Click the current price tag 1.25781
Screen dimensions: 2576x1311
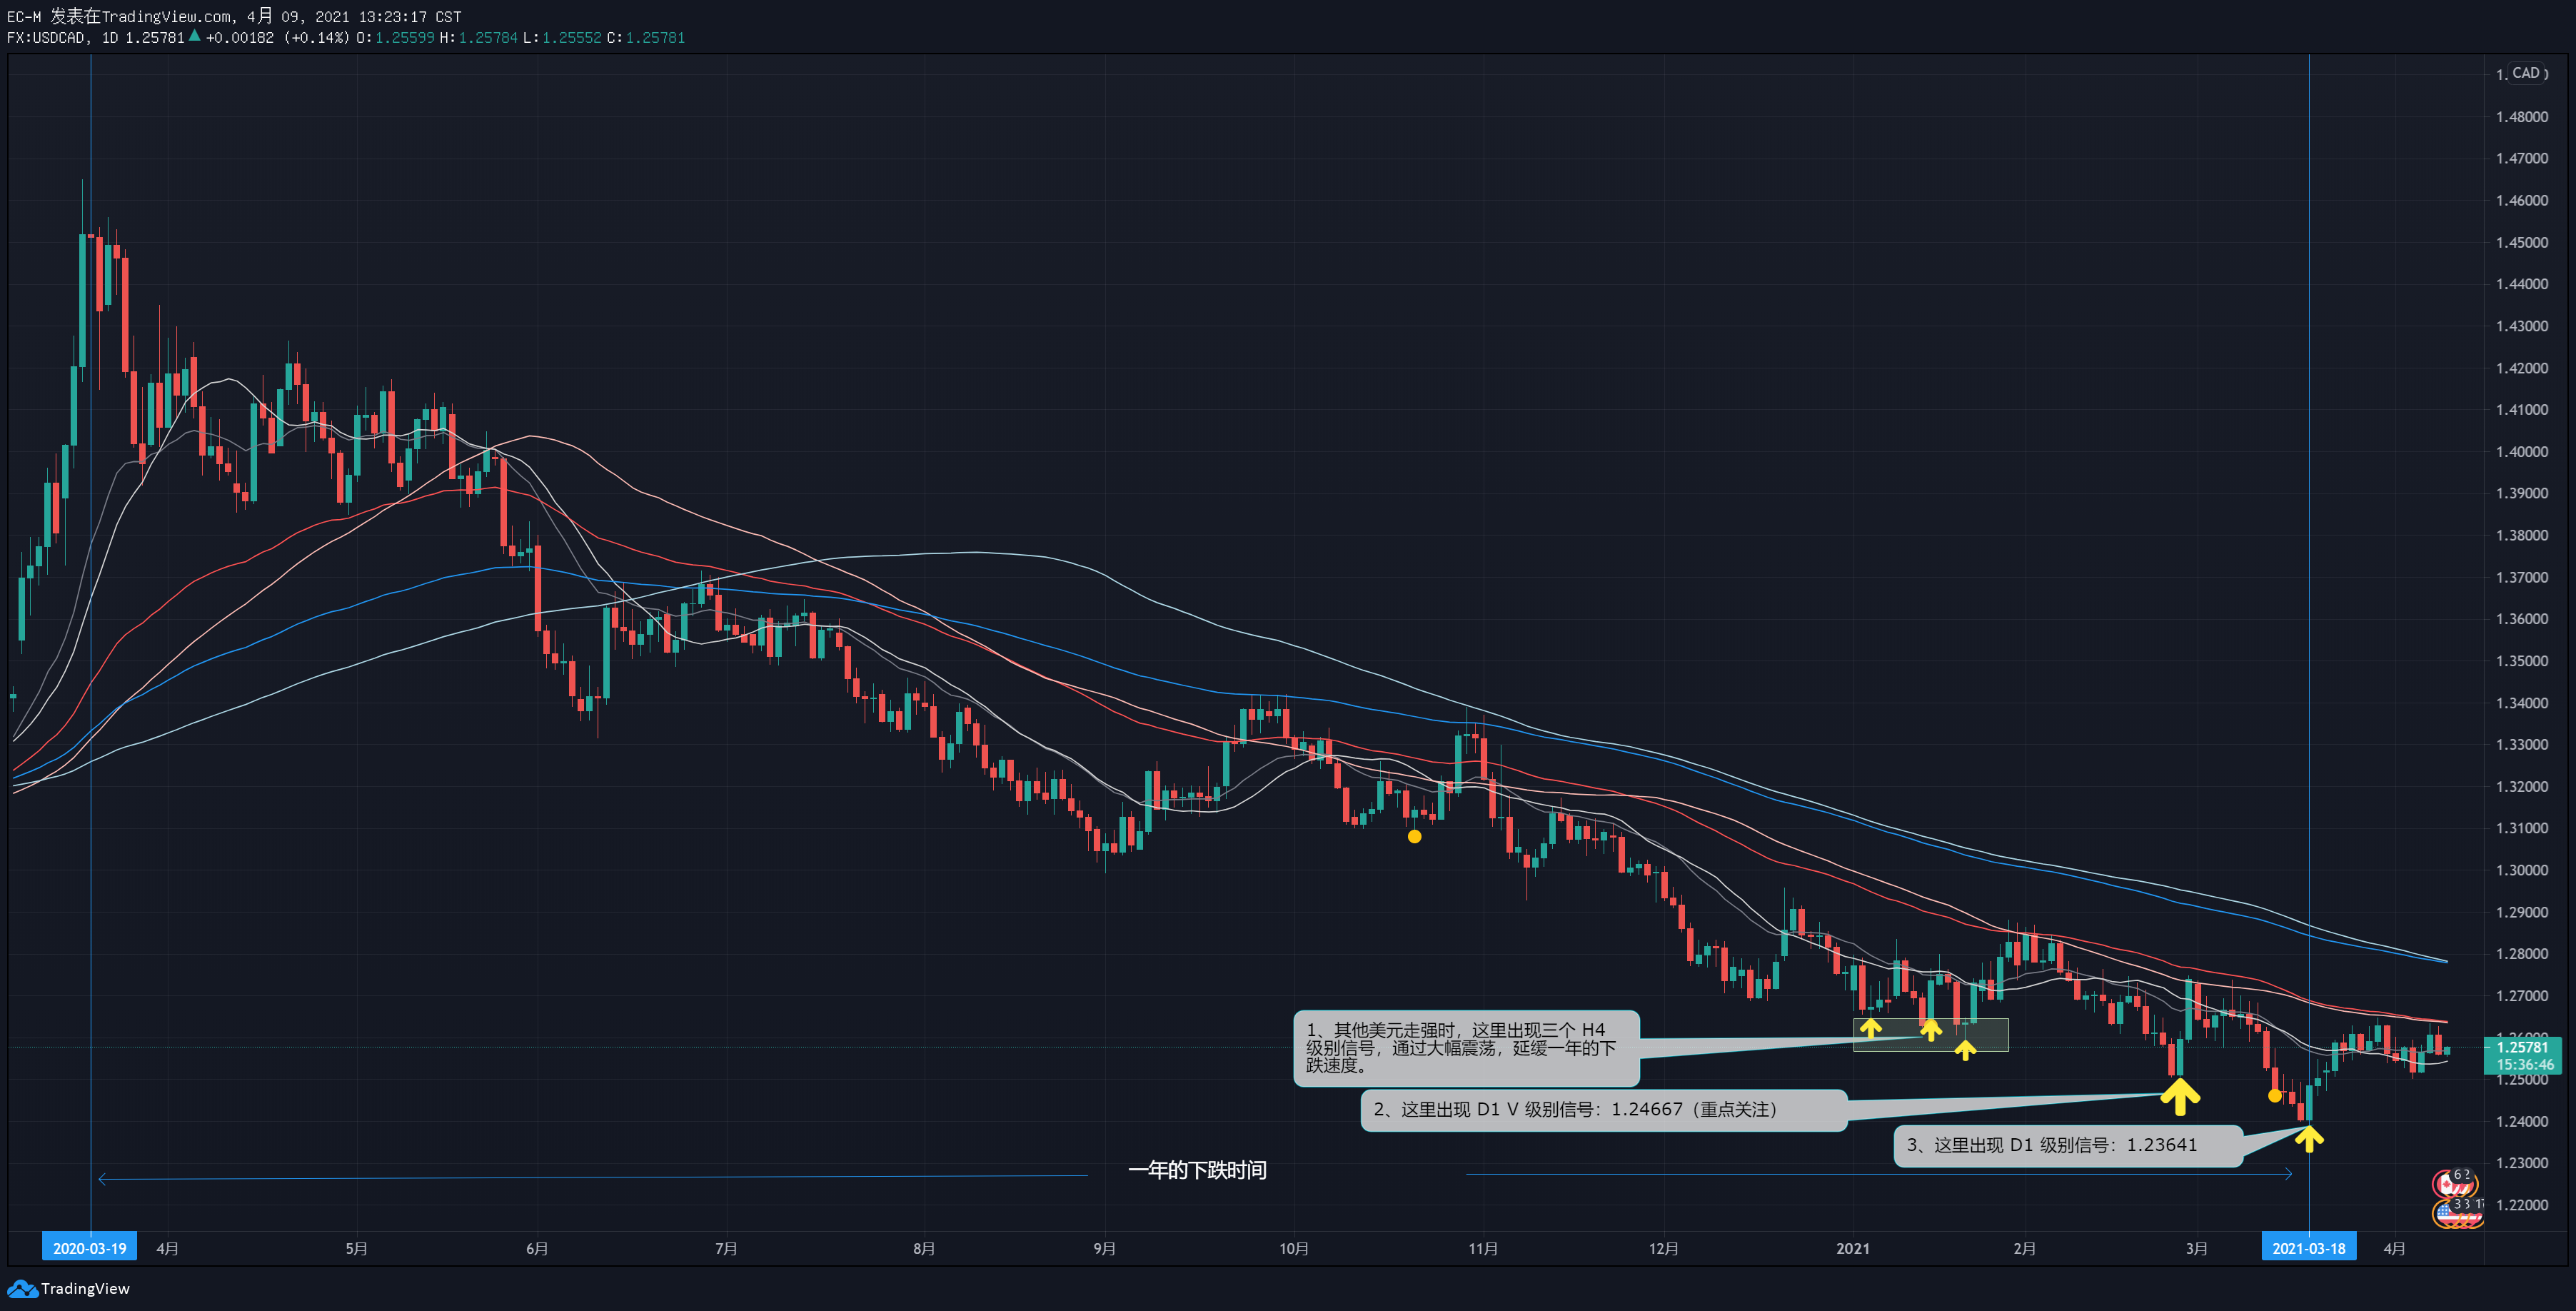point(2523,1047)
